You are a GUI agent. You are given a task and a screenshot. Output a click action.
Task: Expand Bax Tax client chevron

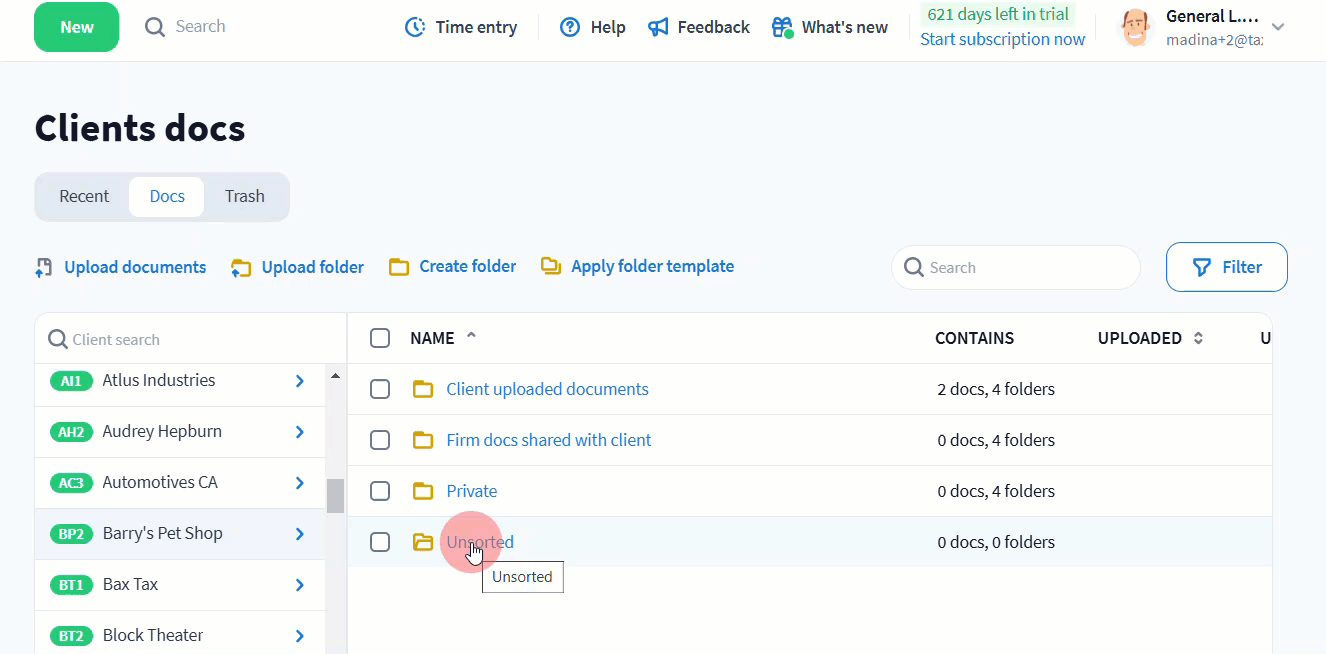coord(299,584)
